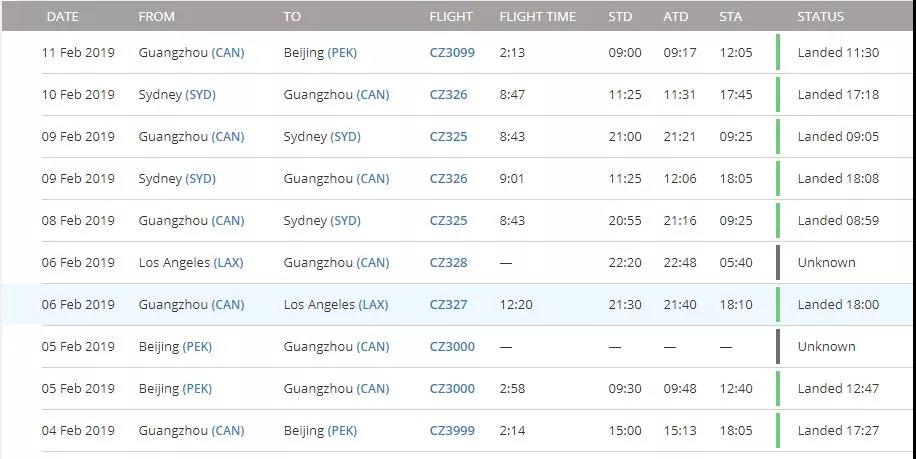This screenshot has width=916, height=459.
Task: Click the PEK destination code on 04 Feb
Action: pos(342,431)
